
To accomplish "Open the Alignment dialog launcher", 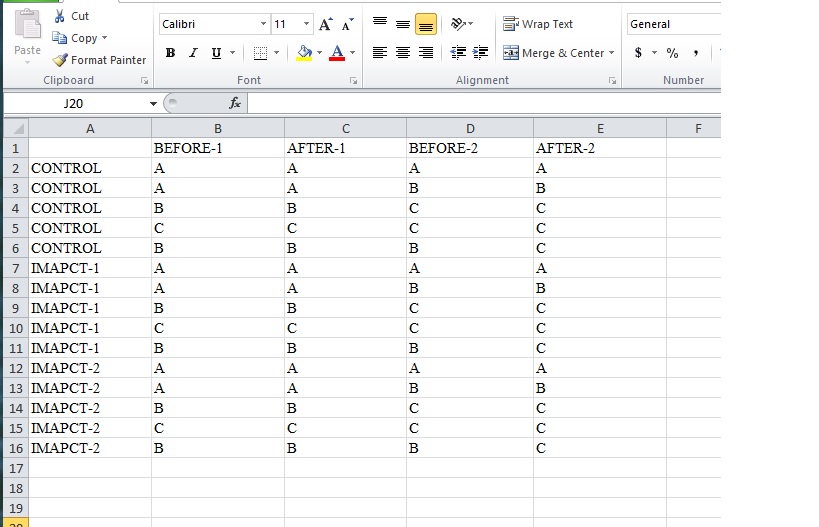I will pos(612,81).
